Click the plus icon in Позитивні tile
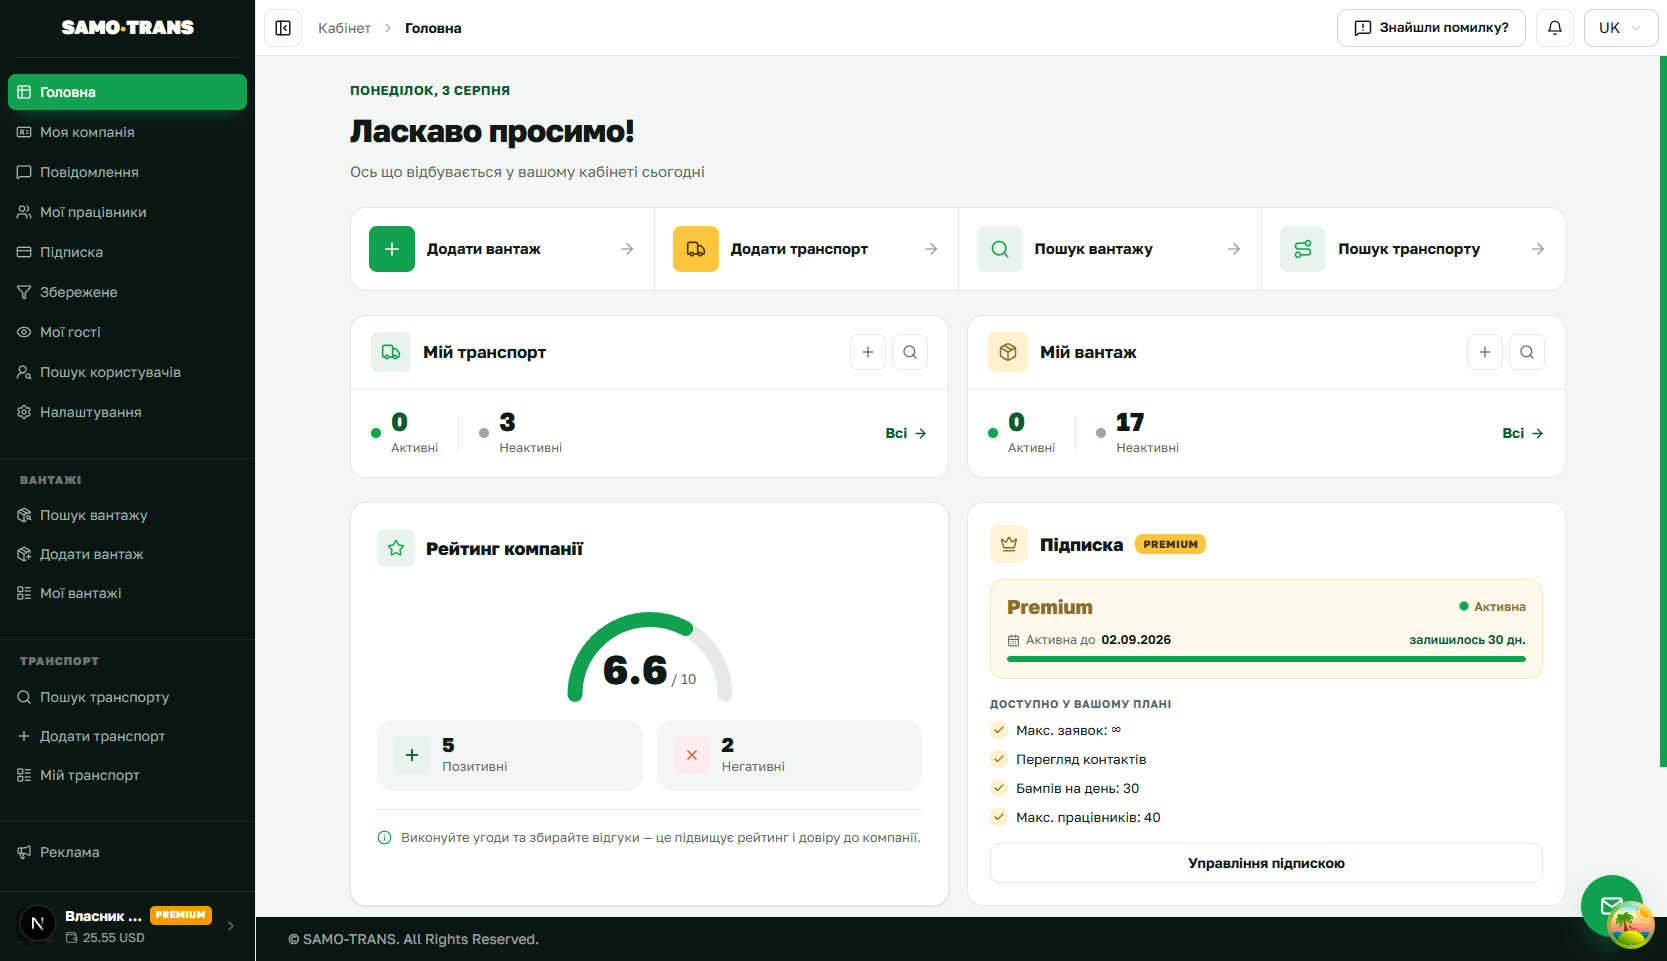The width and height of the screenshot is (1667, 961). click(412, 755)
